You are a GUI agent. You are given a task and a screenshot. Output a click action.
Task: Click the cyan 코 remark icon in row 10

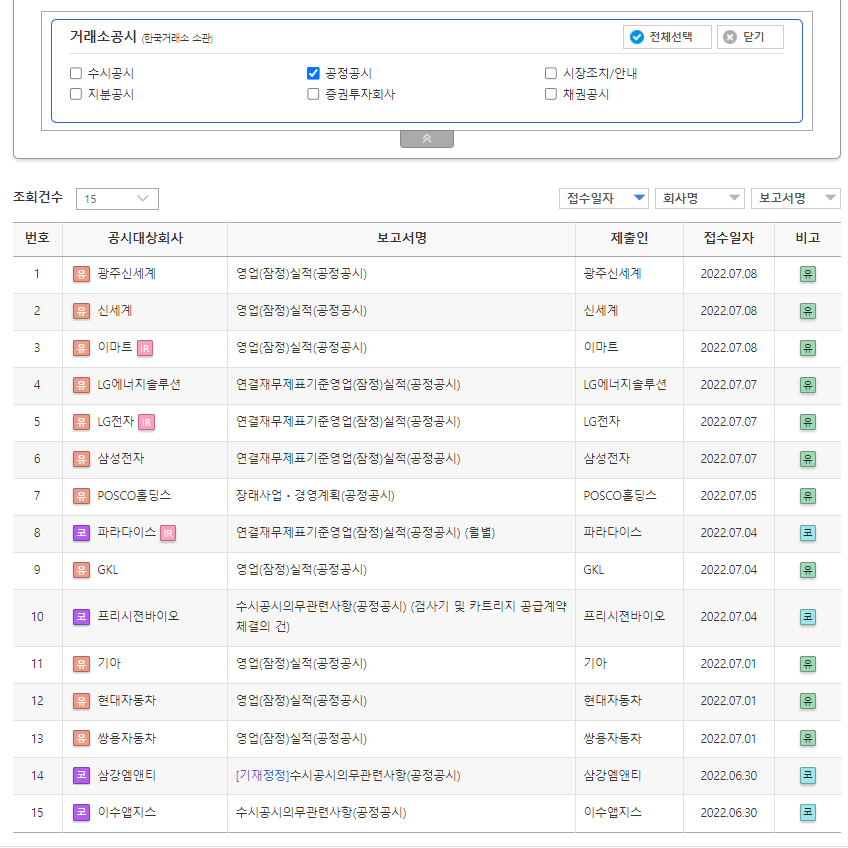coord(807,617)
